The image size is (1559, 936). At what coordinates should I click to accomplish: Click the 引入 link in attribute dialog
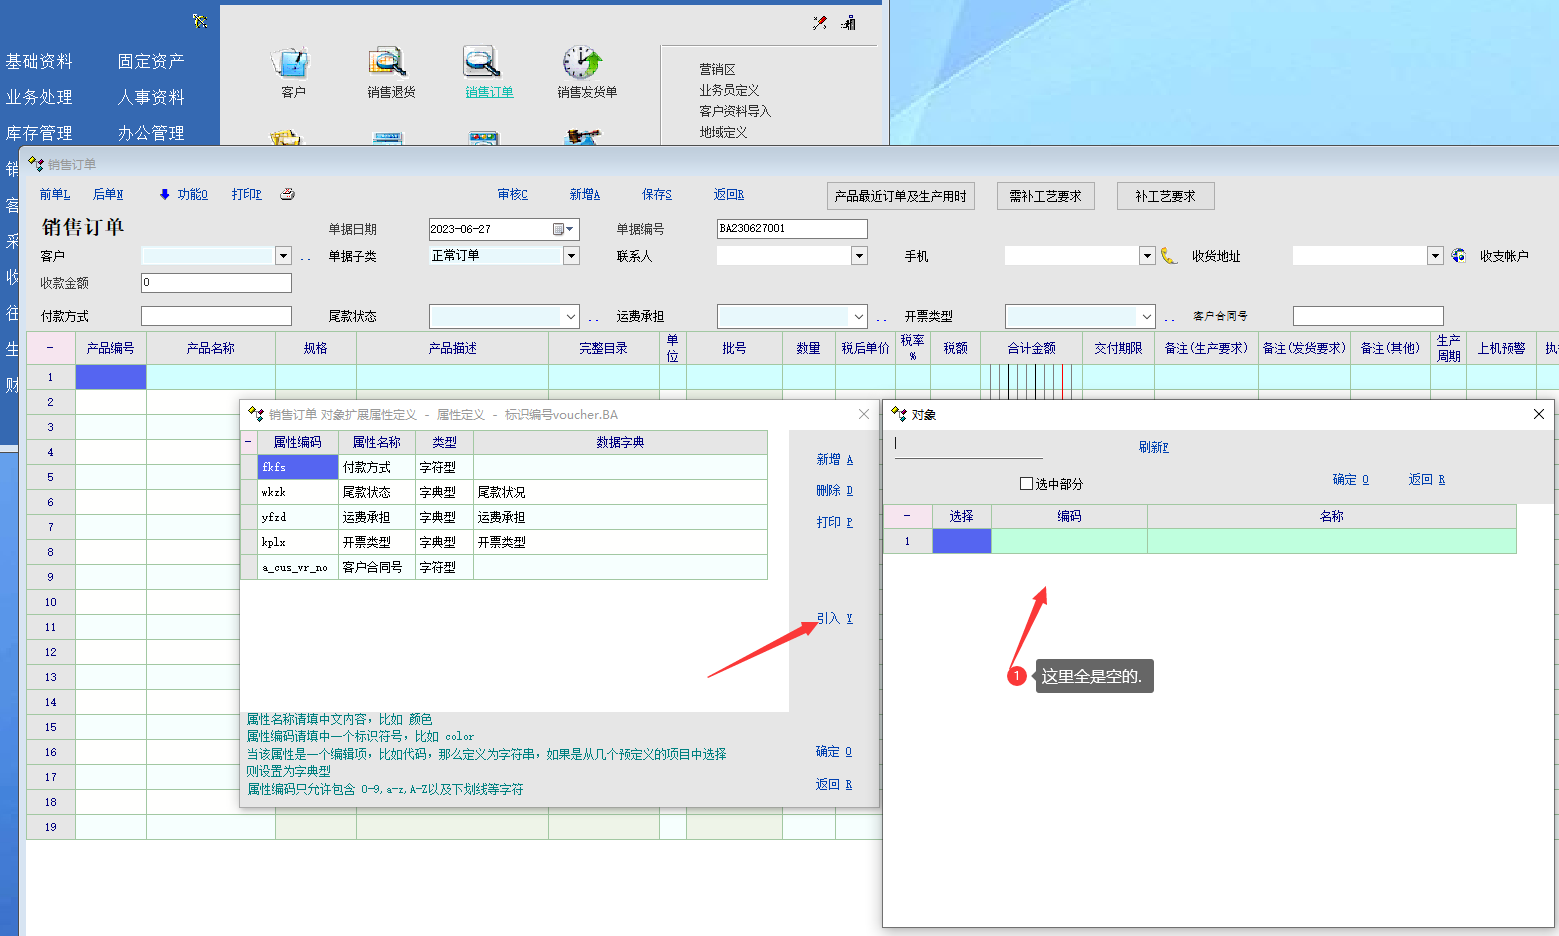[x=834, y=618]
